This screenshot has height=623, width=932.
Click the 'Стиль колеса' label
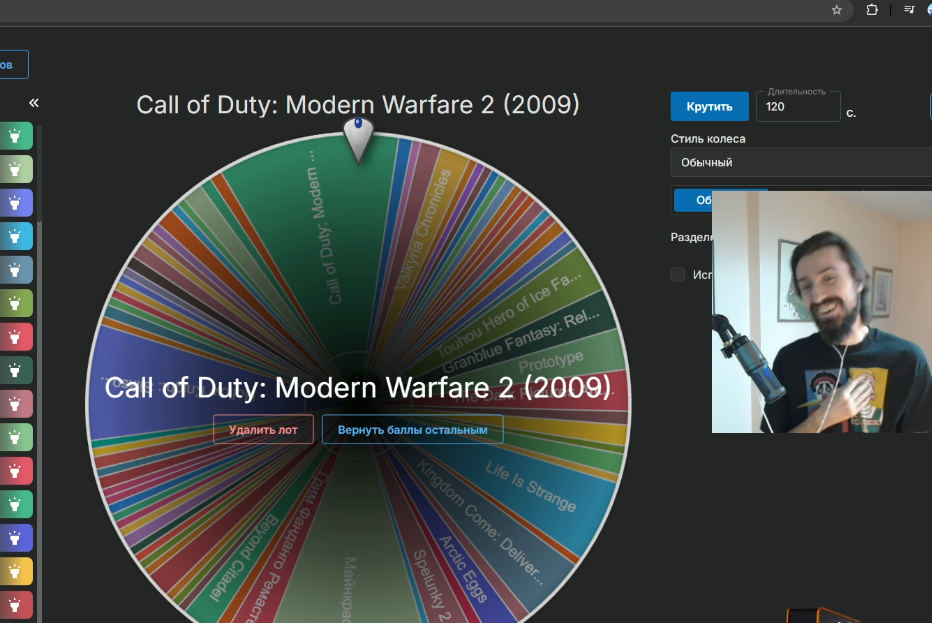(708, 139)
